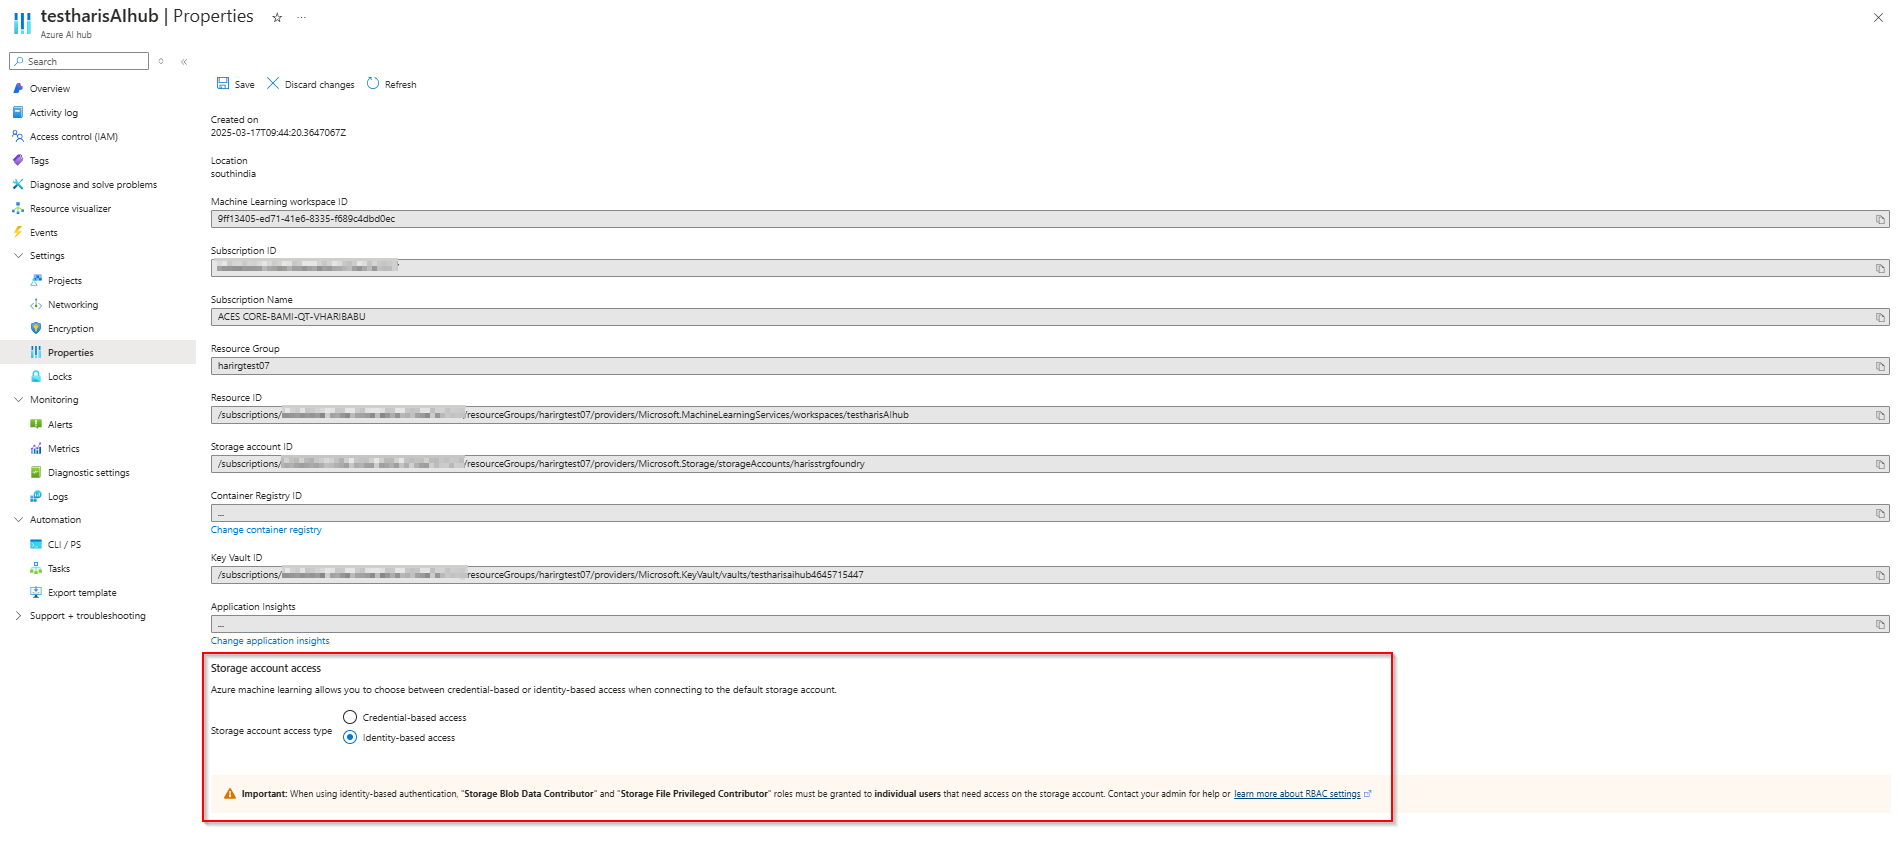This screenshot has height=842, width=1900.
Task: Close the Properties blade
Action: click(1878, 17)
